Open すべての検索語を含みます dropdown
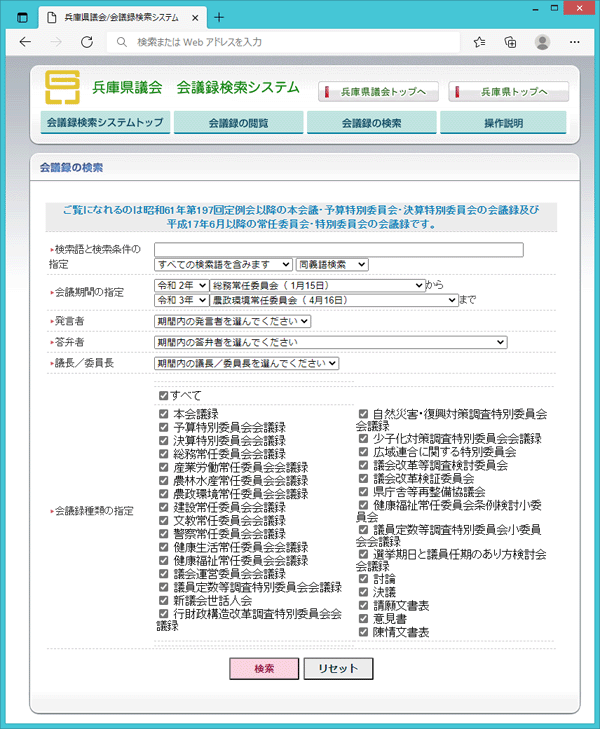Screen dimensions: 600x729 click(x=223, y=265)
